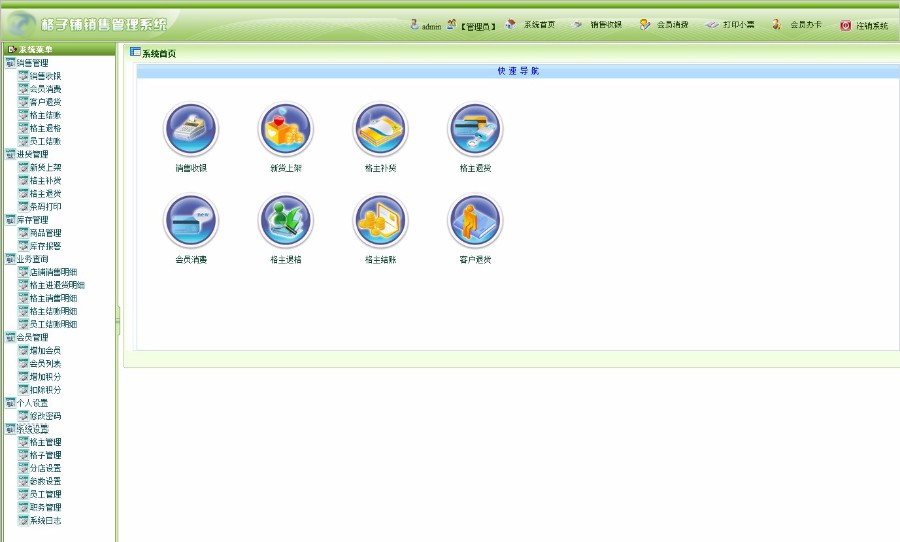Open 格主结账明细 report in left menu

[x=53, y=311]
